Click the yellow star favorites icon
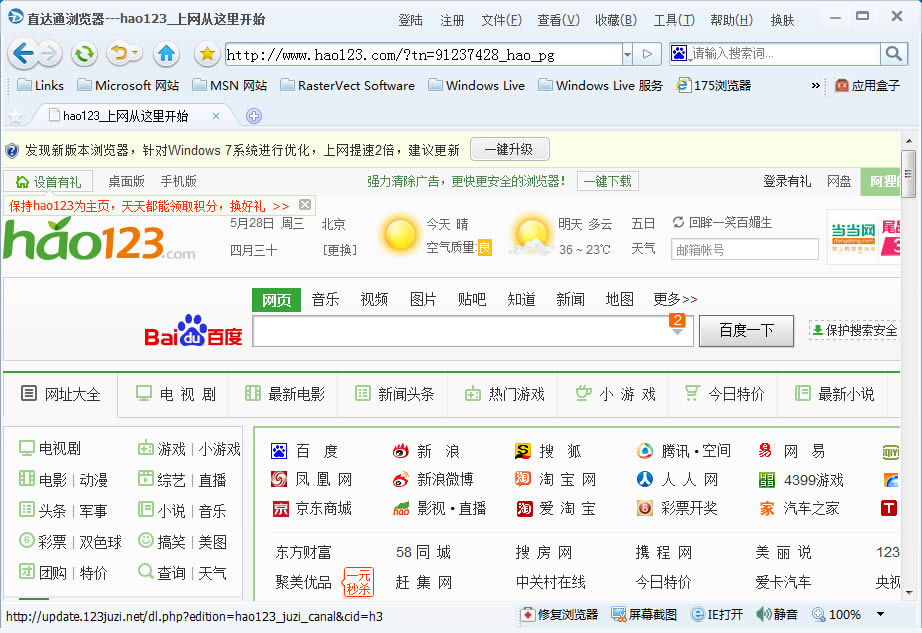The image size is (922, 633). coord(206,54)
